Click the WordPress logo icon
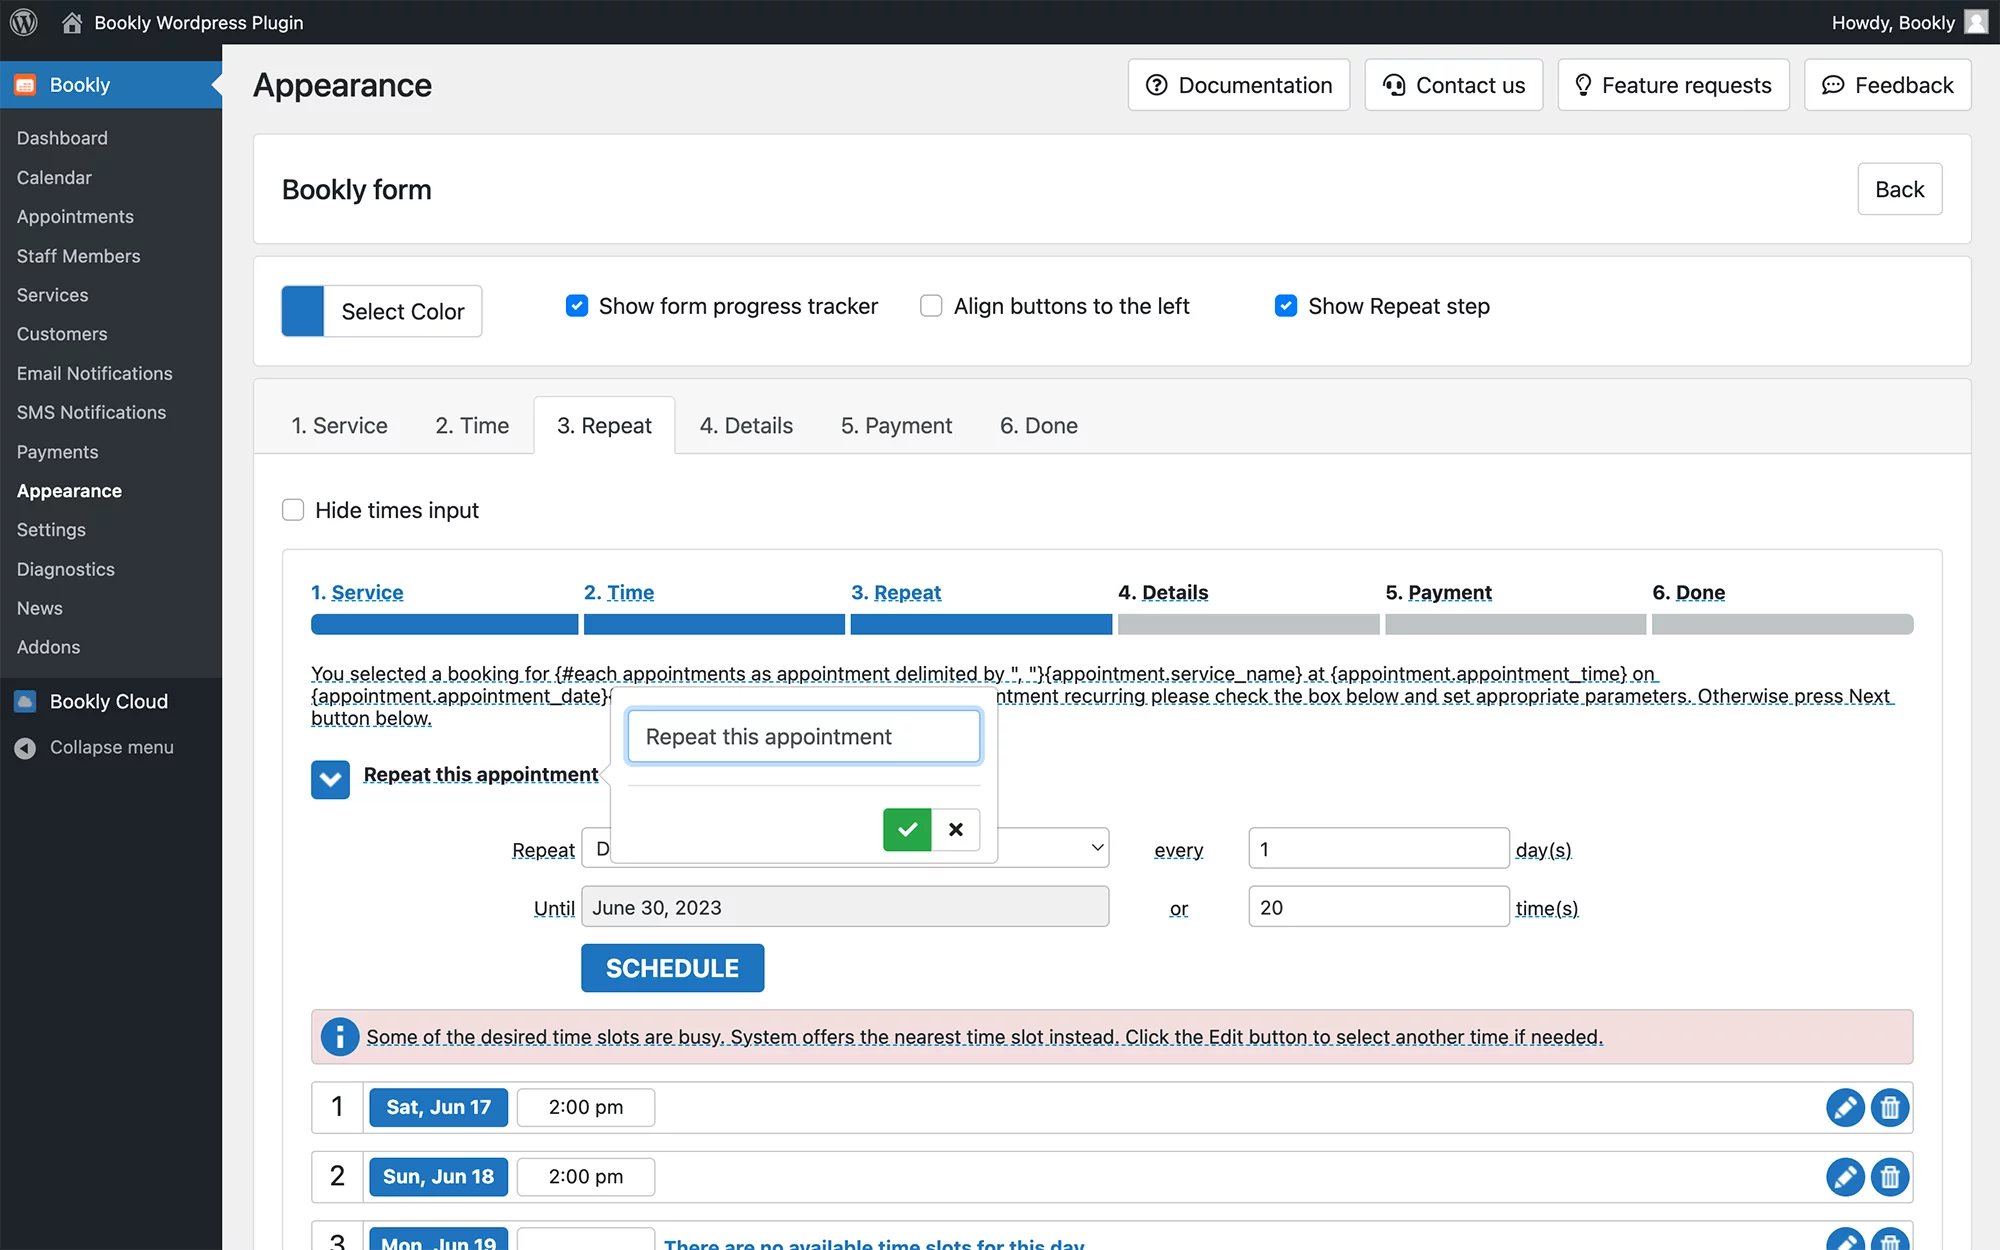This screenshot has height=1250, width=2000. 24,22
